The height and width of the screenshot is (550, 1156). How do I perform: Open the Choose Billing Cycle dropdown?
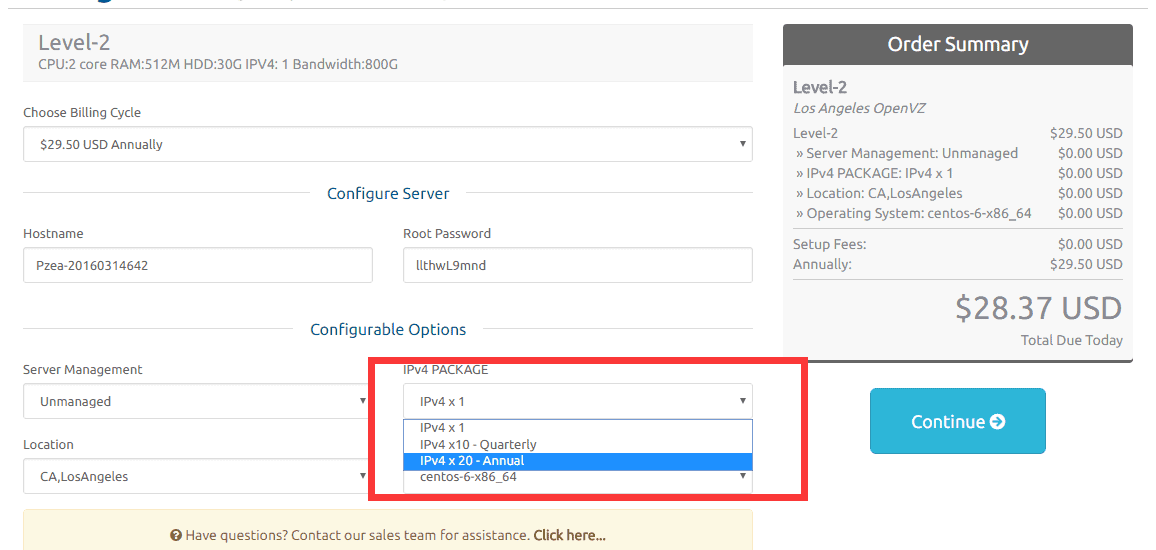pyautogui.click(x=387, y=144)
